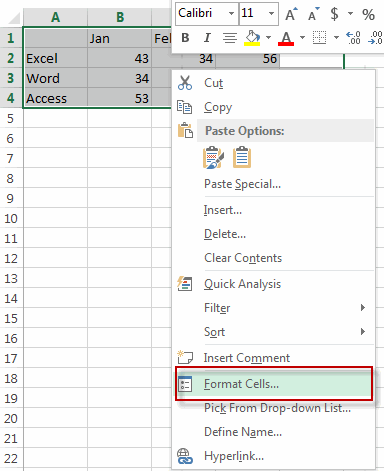The image size is (384, 471).
Task: Open the Calibri font name dropdown
Action: point(231,14)
